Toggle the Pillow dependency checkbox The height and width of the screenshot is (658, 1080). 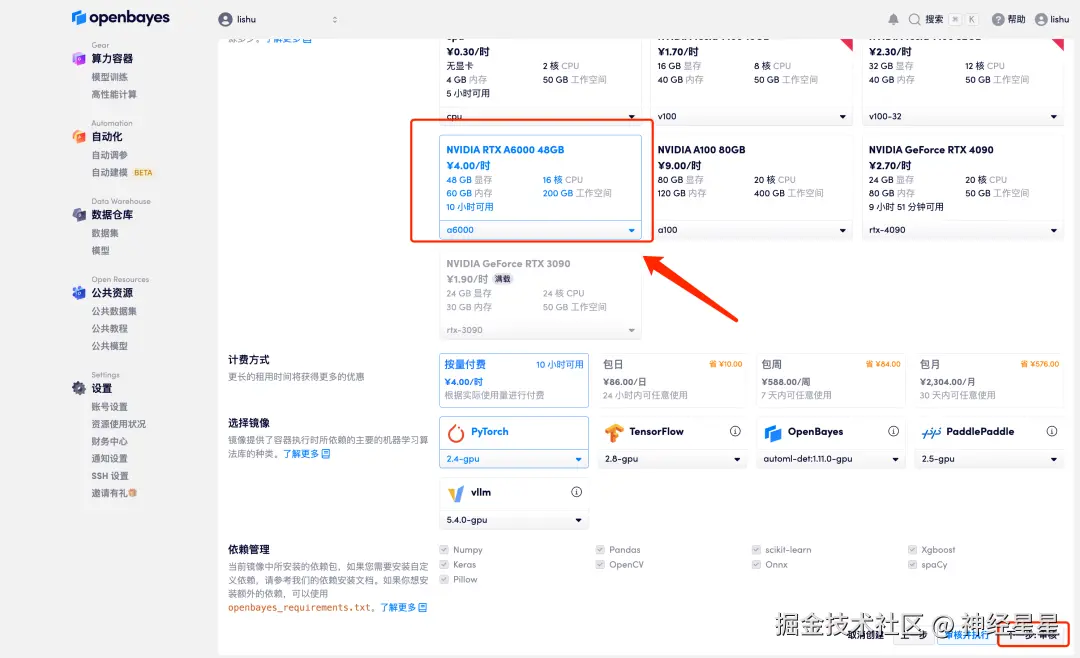444,579
